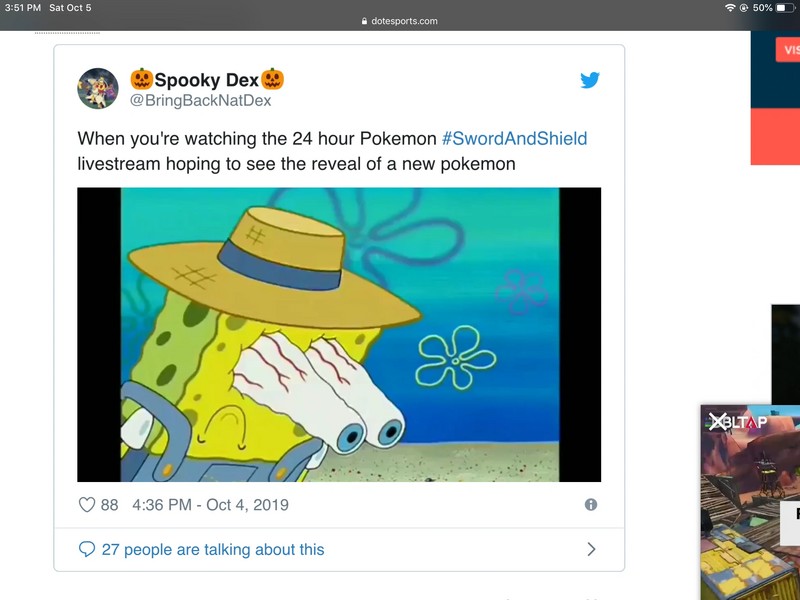Viewport: 800px width, 600px height.
Task: Tap the rotation lock status icon
Action: 744,8
